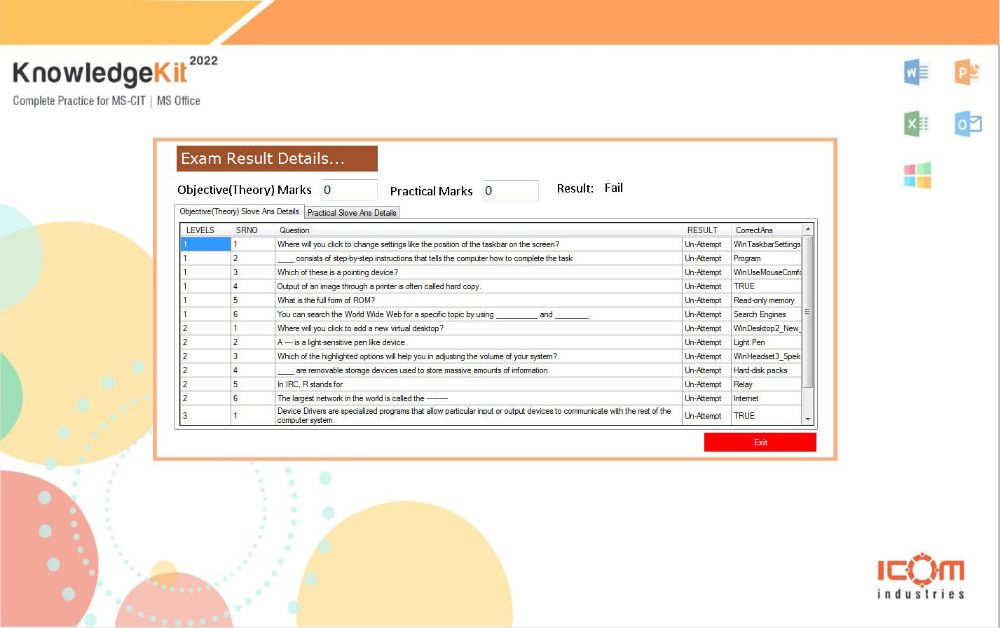
Task: Click the SRNO column header
Action: tap(253, 230)
